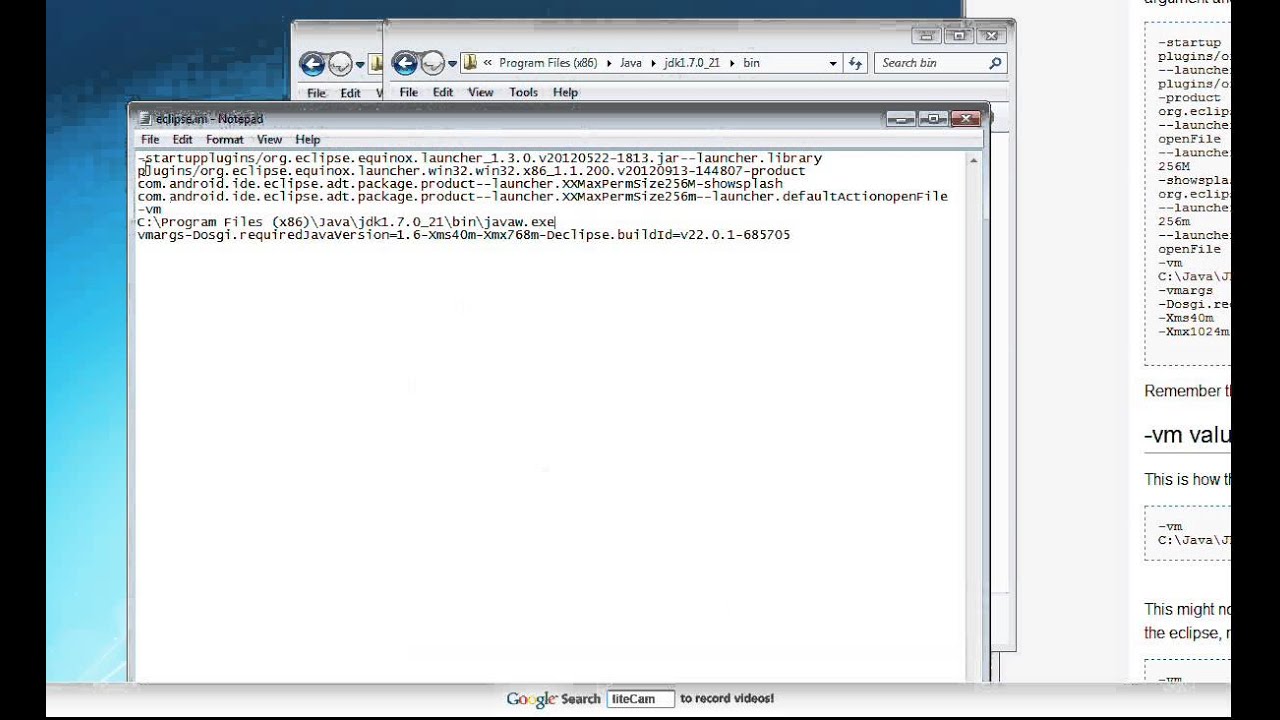Open View menu in the front Explorer window

pyautogui.click(x=481, y=92)
